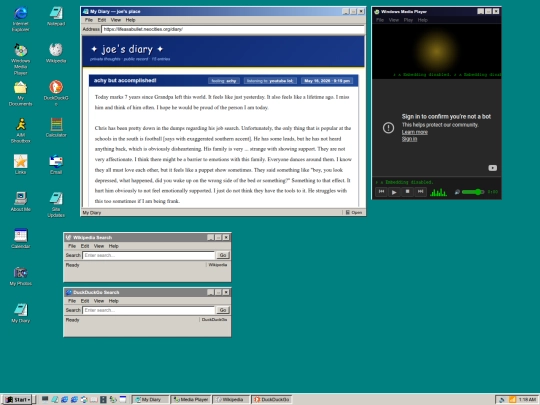The width and height of the screenshot is (540, 405).
Task: Mute audio using the media player speaker icon
Action: (x=457, y=192)
